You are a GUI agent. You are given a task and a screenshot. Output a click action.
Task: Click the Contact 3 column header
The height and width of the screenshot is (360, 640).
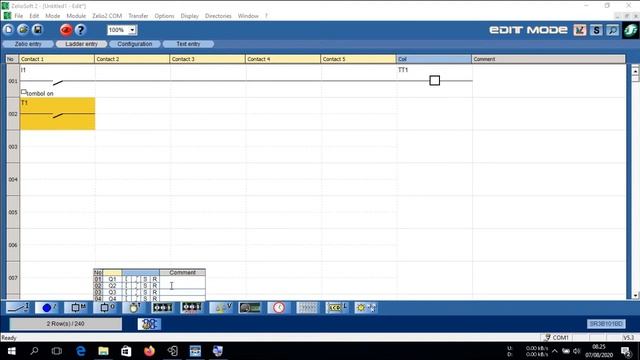(207, 59)
